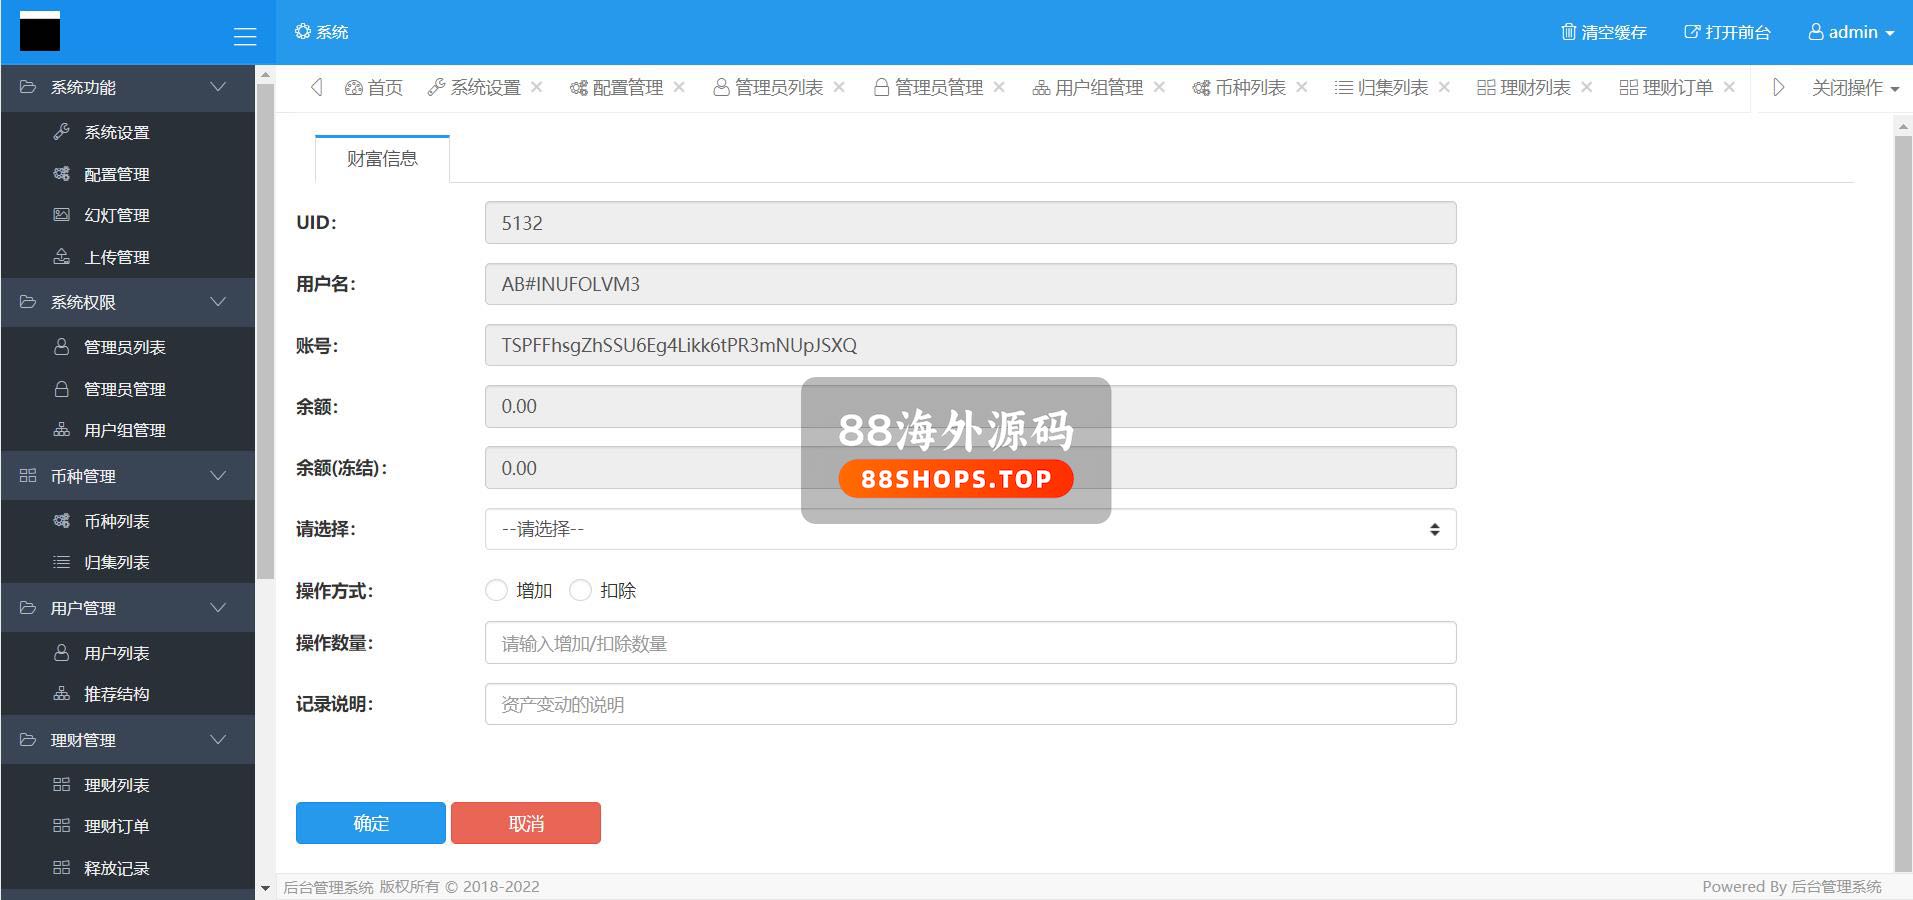Click the red 取消 button
This screenshot has width=1913, height=900.
(525, 823)
